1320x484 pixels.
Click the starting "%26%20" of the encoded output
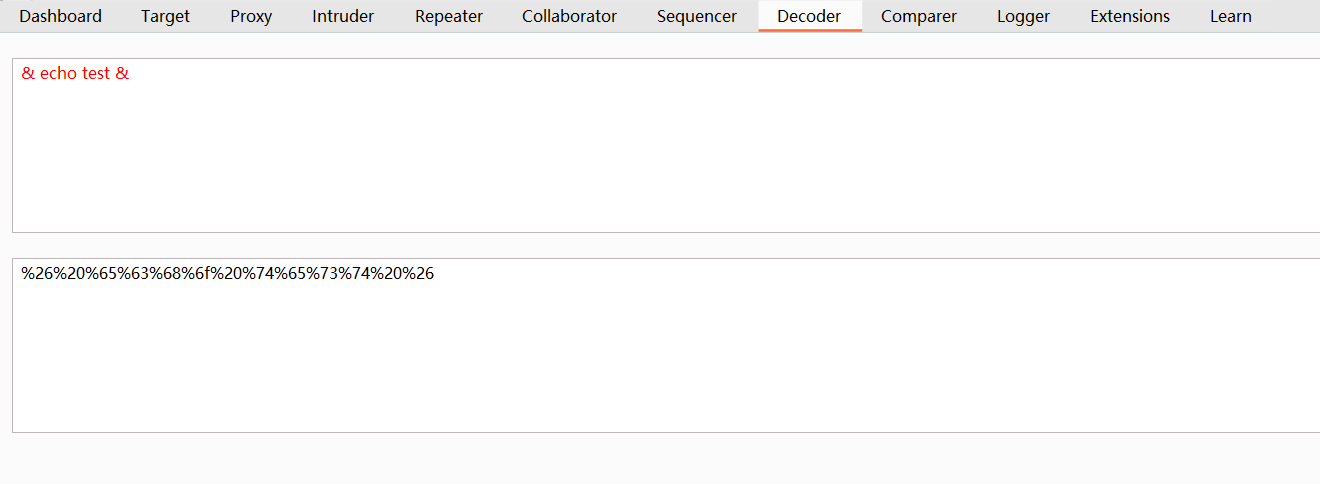click(x=44, y=274)
